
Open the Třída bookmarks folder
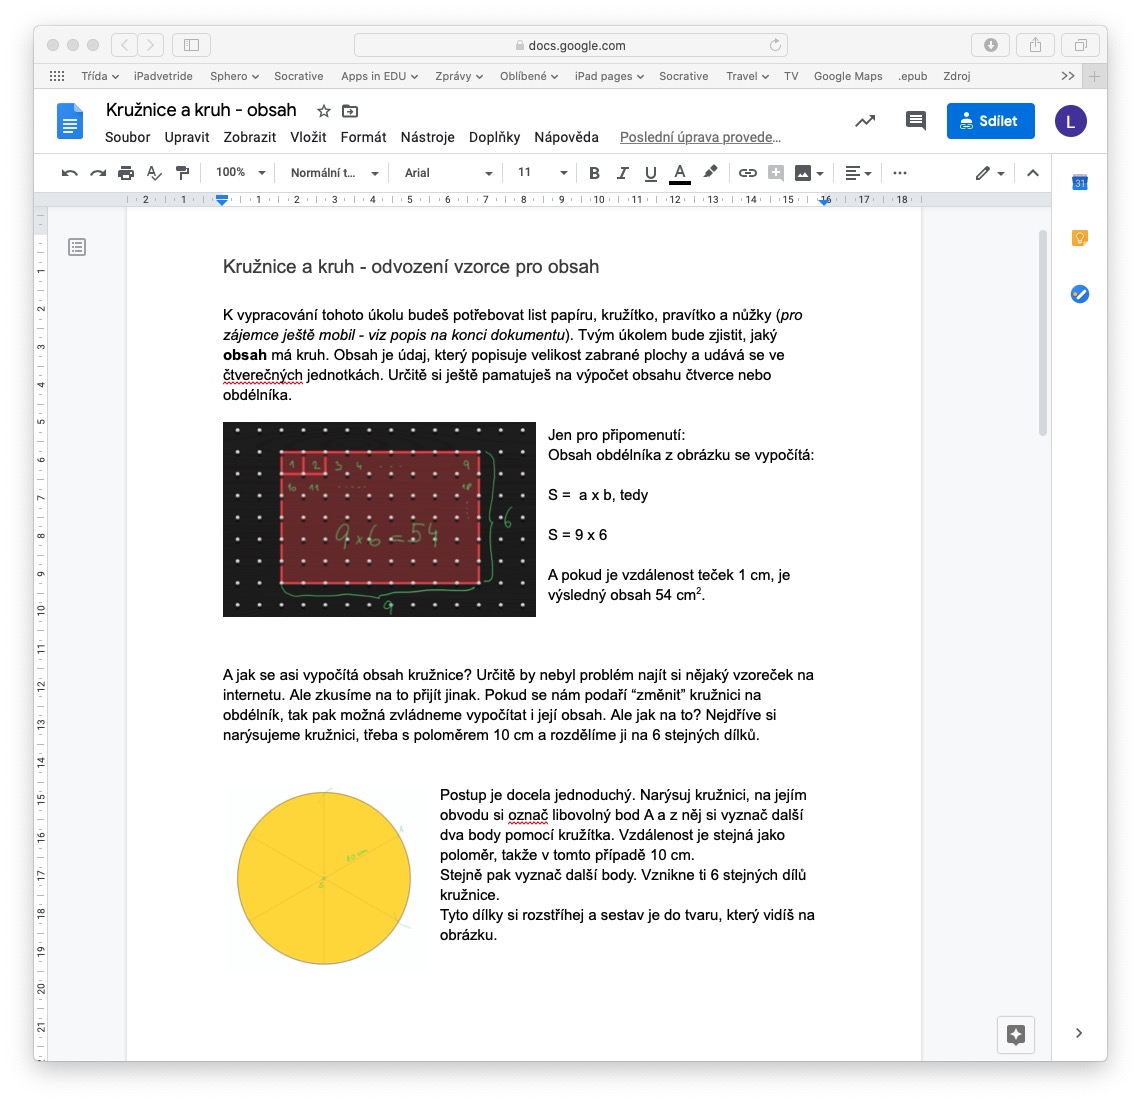click(100, 76)
